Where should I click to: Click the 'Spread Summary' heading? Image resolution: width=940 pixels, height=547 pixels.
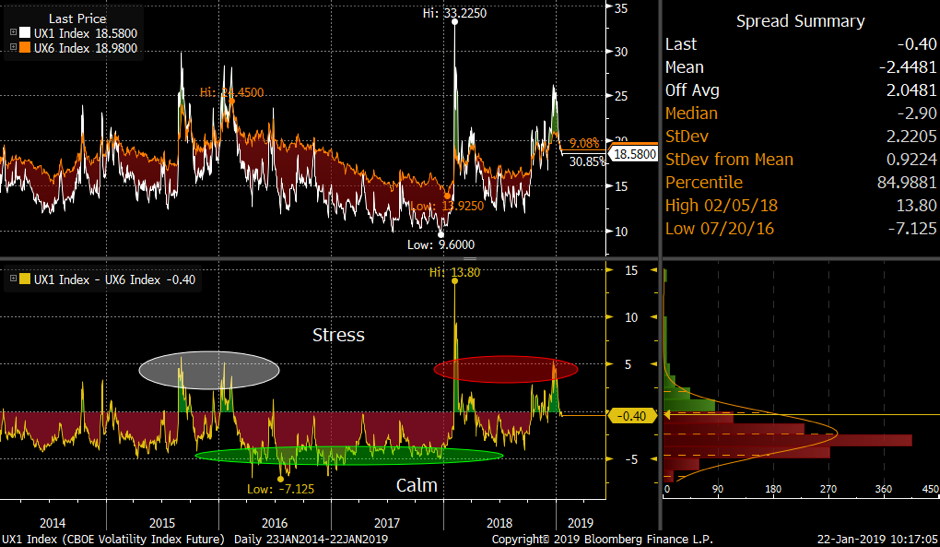point(800,21)
